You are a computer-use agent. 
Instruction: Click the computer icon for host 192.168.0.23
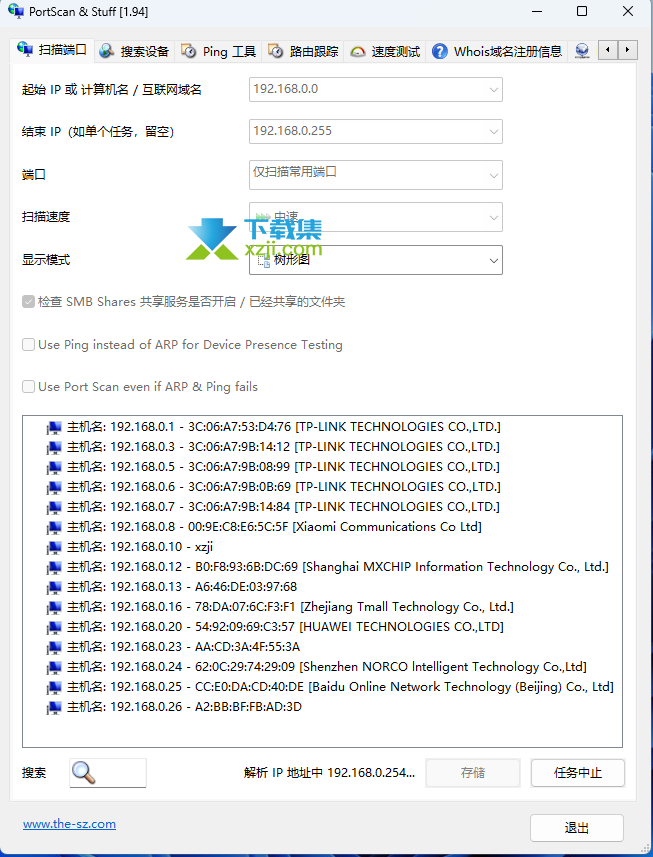(x=54, y=647)
